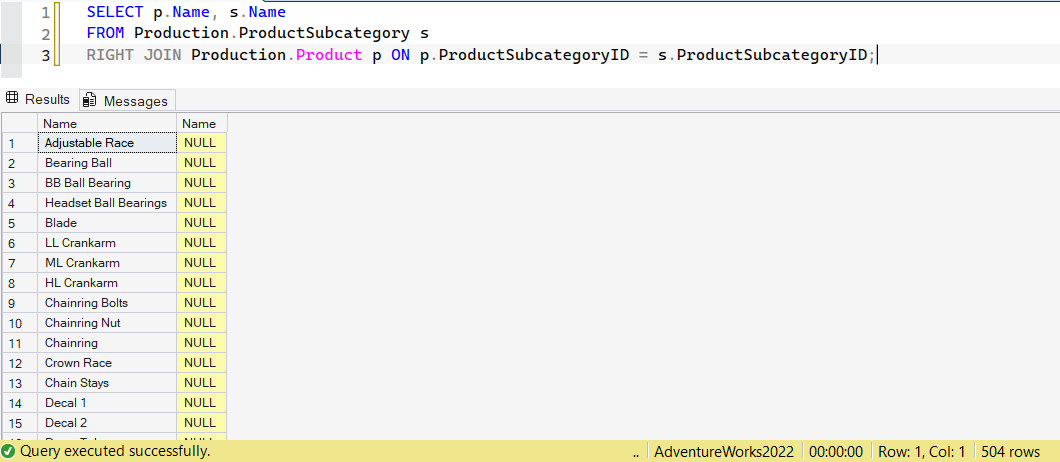Select the Decal 2 cell

pyautogui.click(x=107, y=423)
